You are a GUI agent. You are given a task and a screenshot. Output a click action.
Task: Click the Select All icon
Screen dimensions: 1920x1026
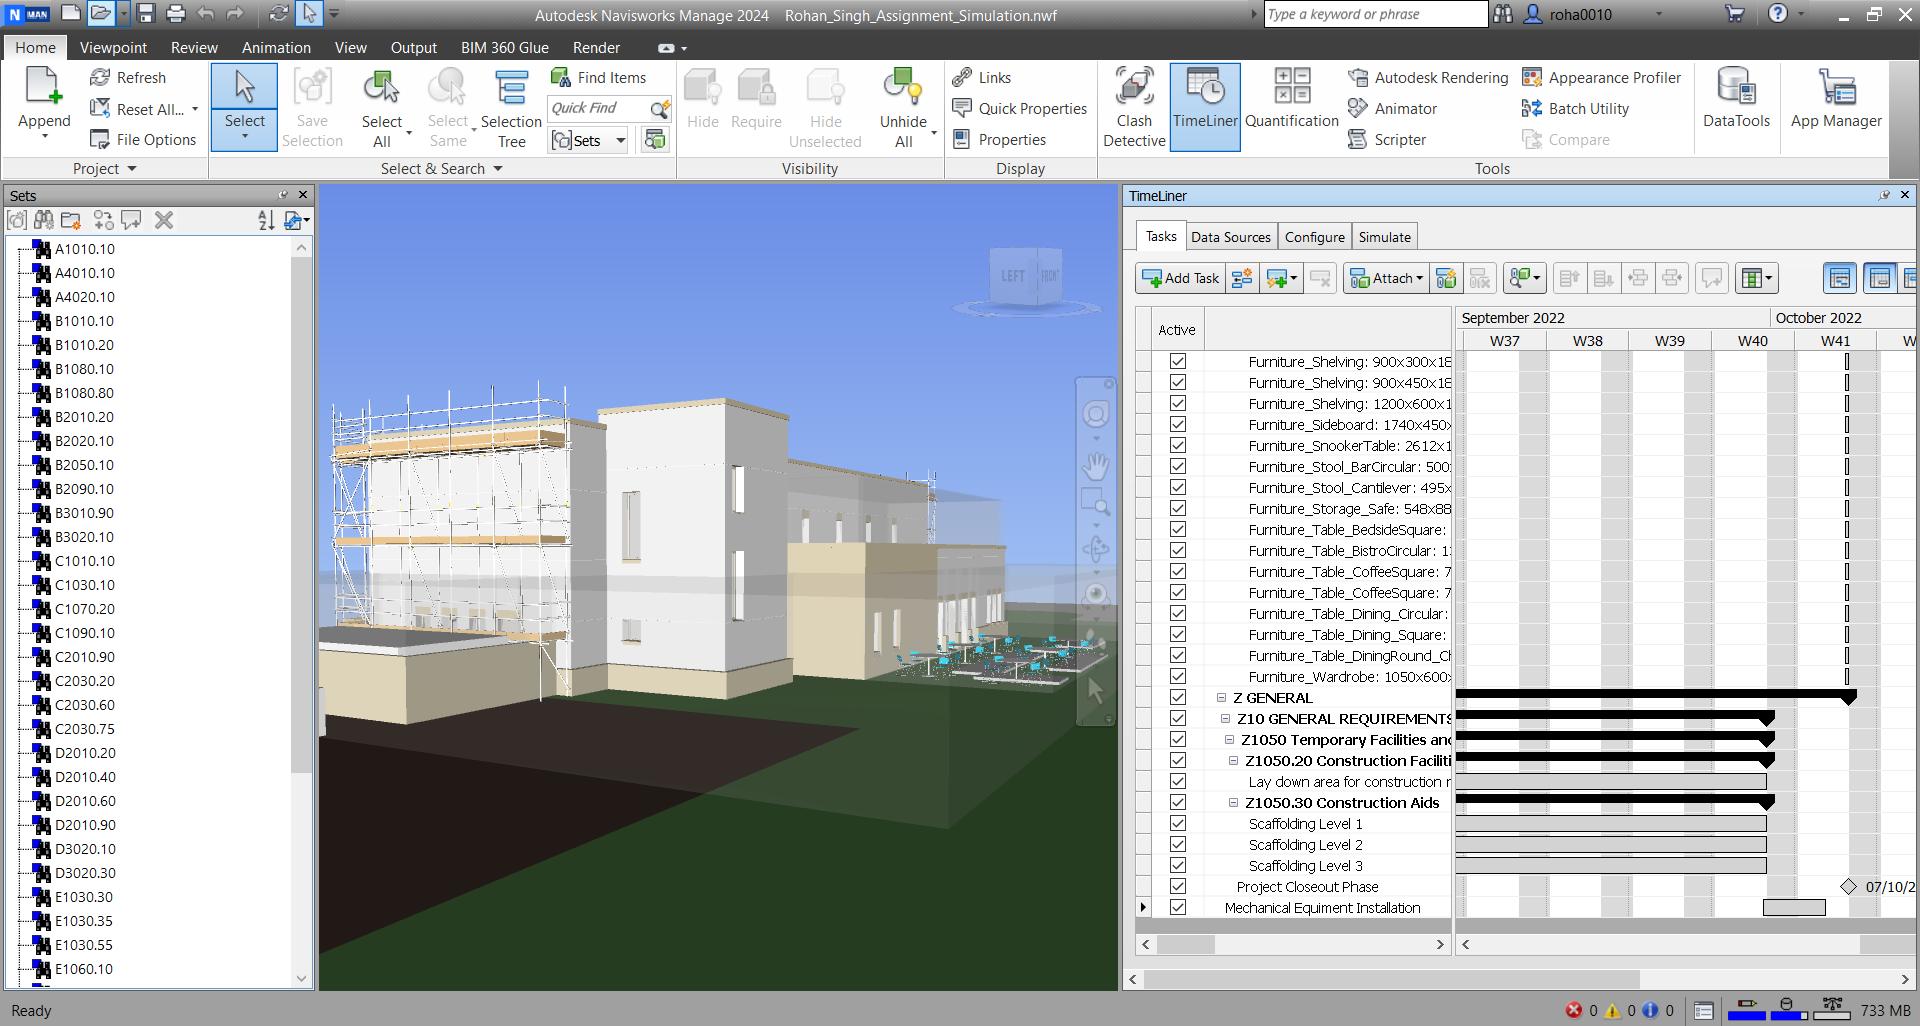381,88
